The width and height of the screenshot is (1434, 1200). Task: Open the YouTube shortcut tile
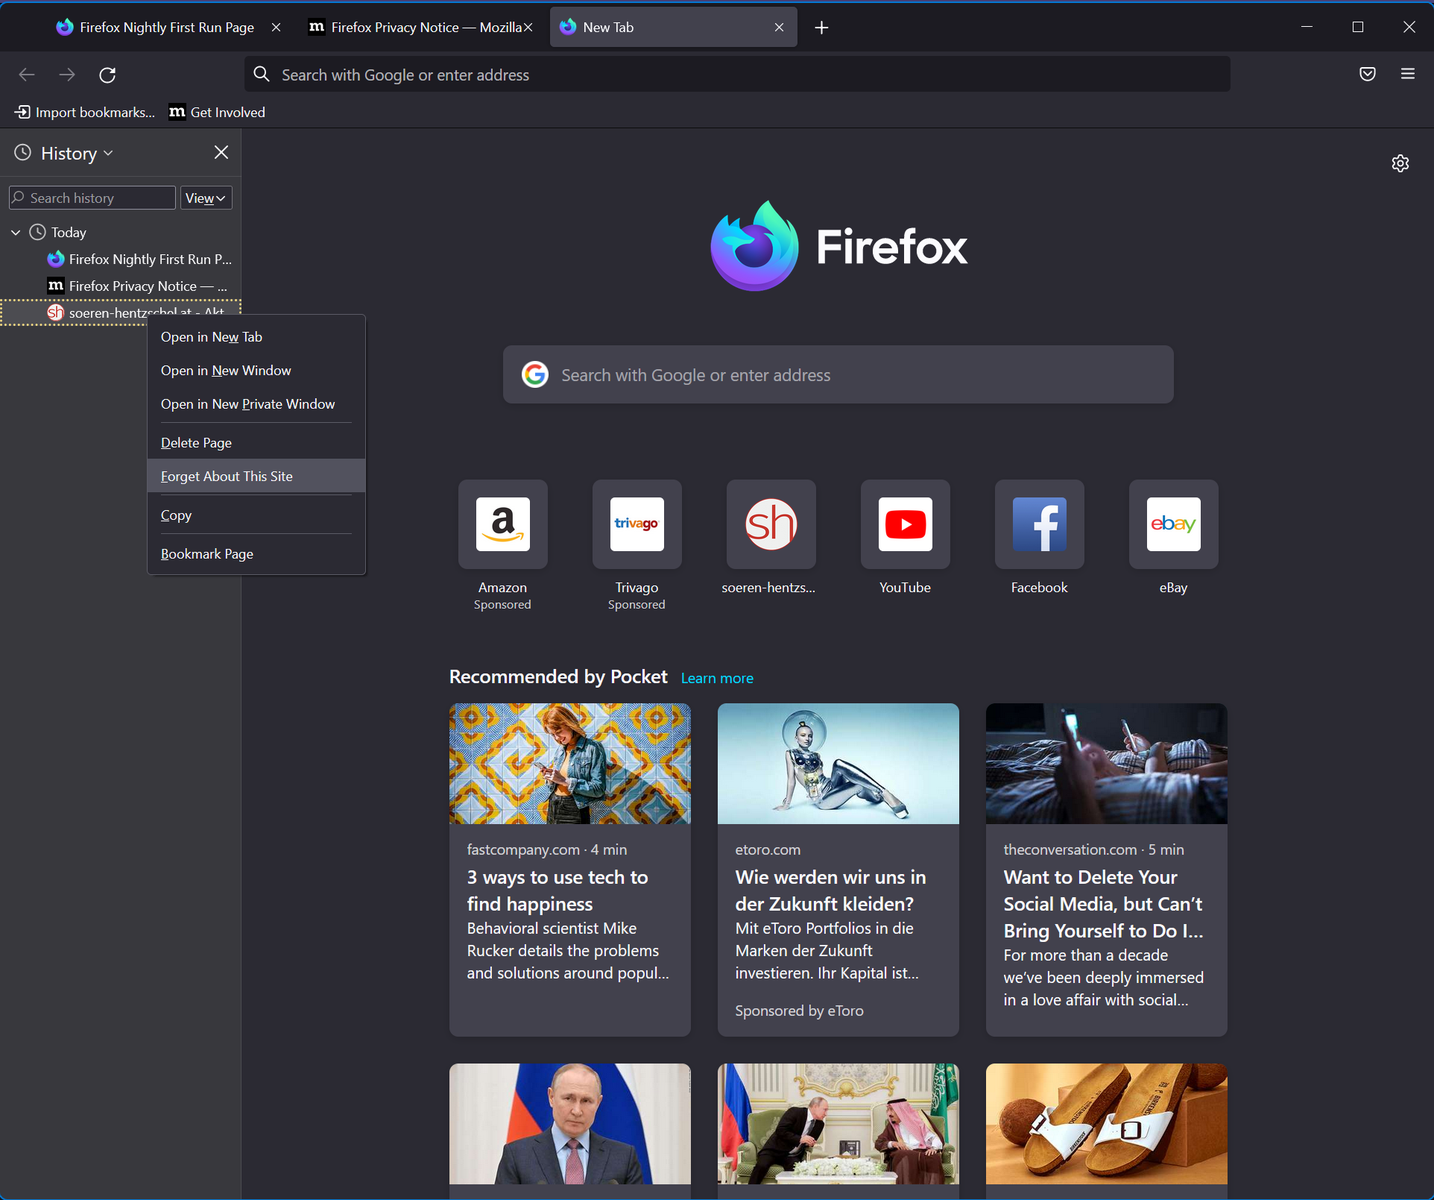click(x=905, y=525)
